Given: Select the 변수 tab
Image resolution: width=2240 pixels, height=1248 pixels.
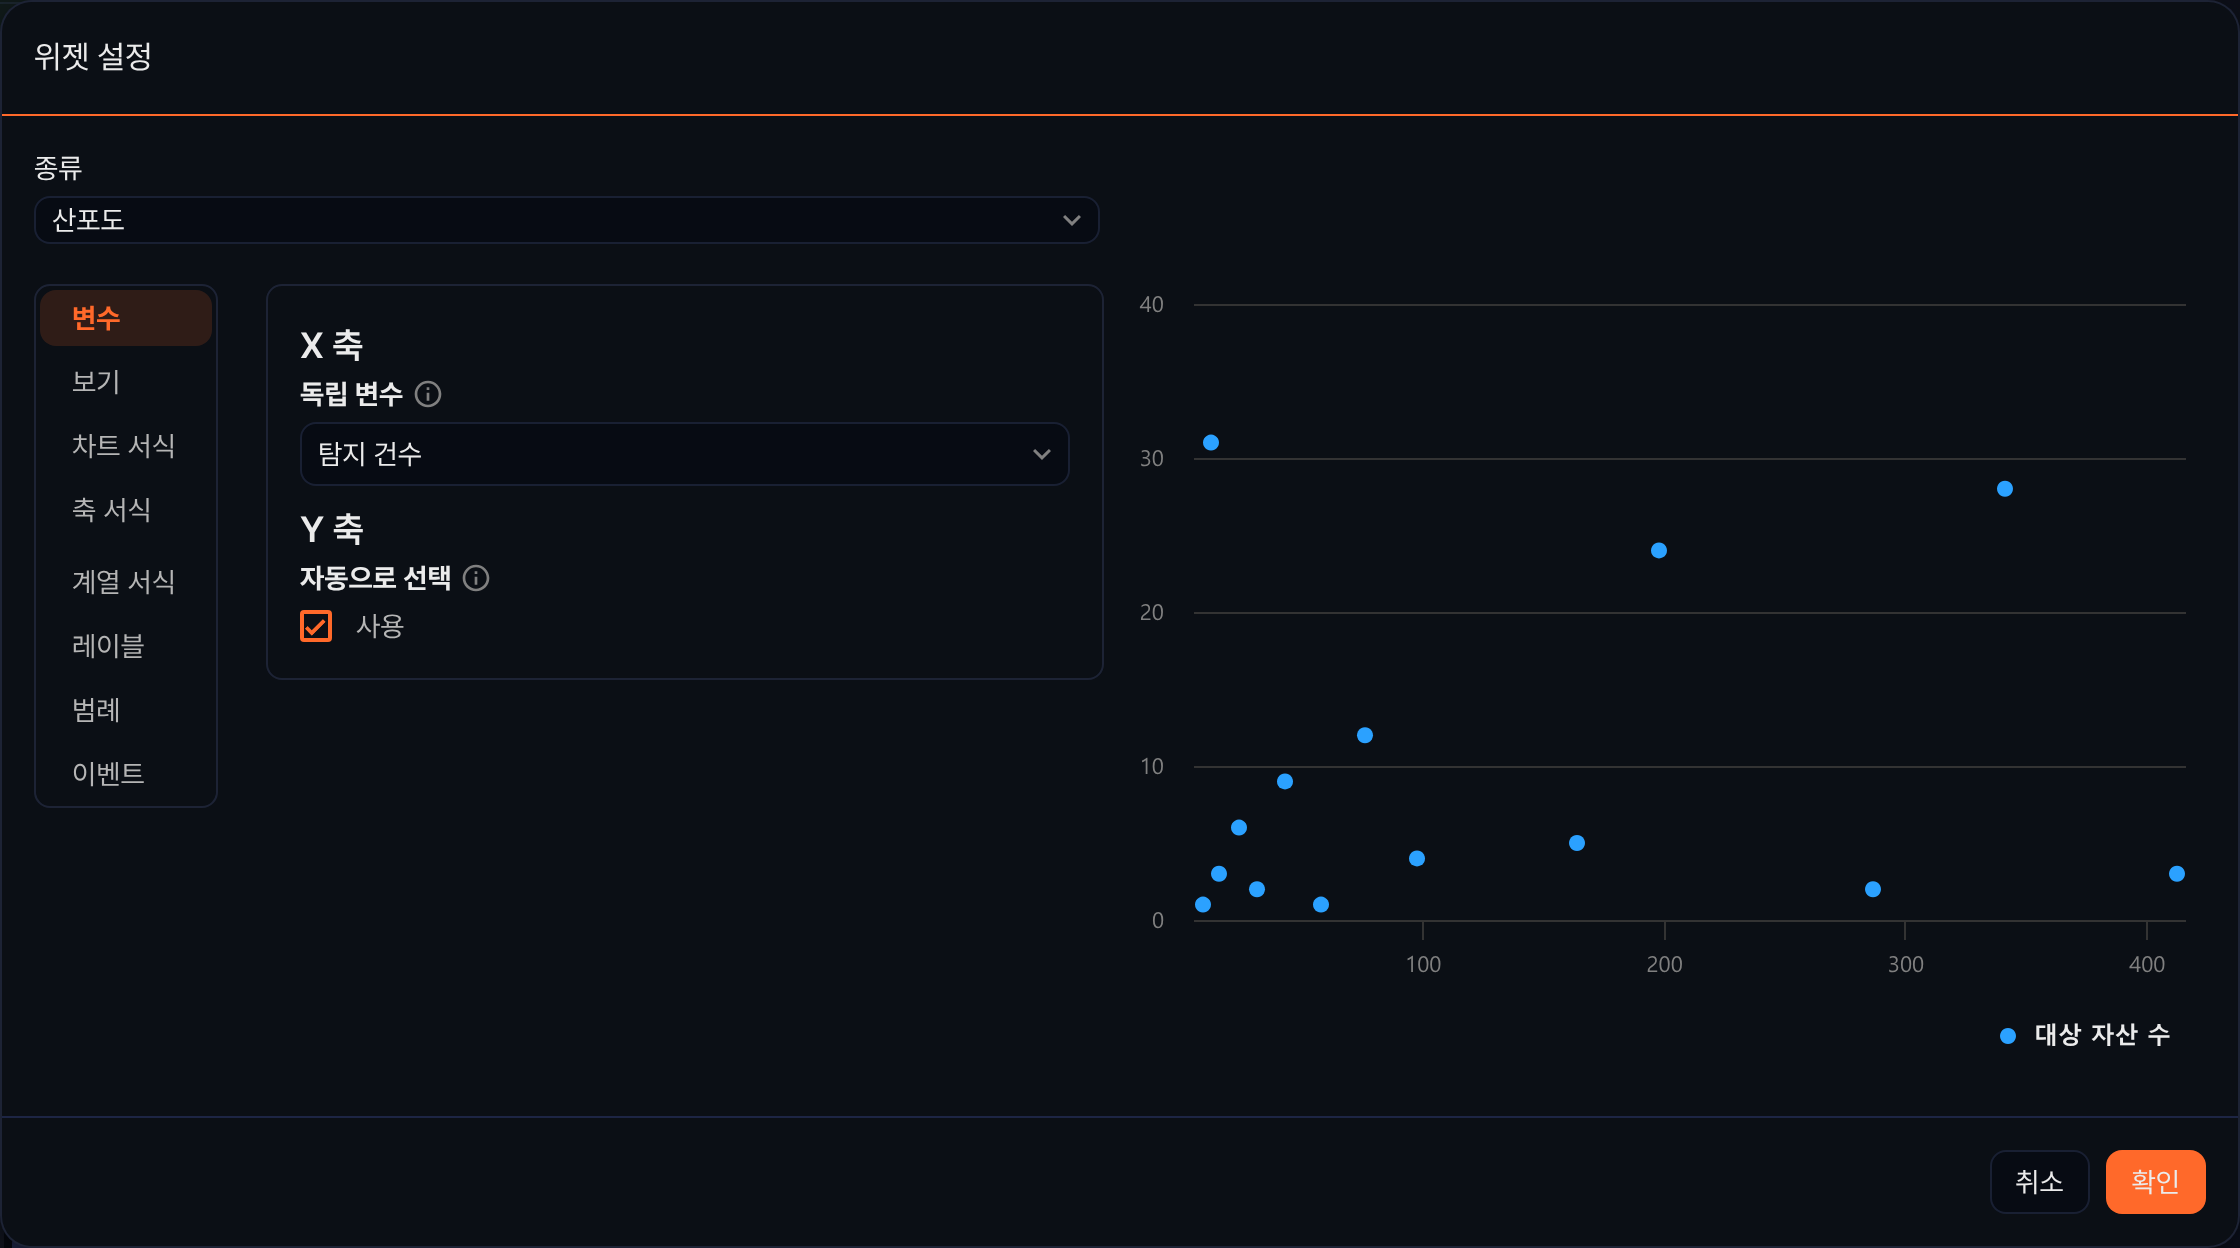Looking at the screenshot, I should (x=126, y=318).
